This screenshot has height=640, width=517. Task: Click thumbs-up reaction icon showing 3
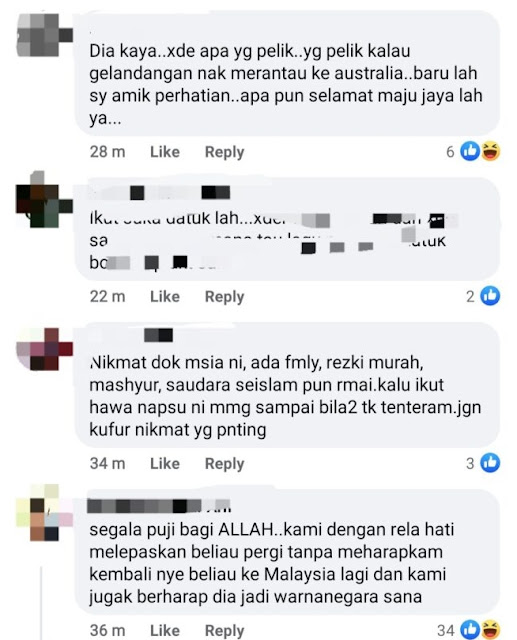tap(490, 462)
